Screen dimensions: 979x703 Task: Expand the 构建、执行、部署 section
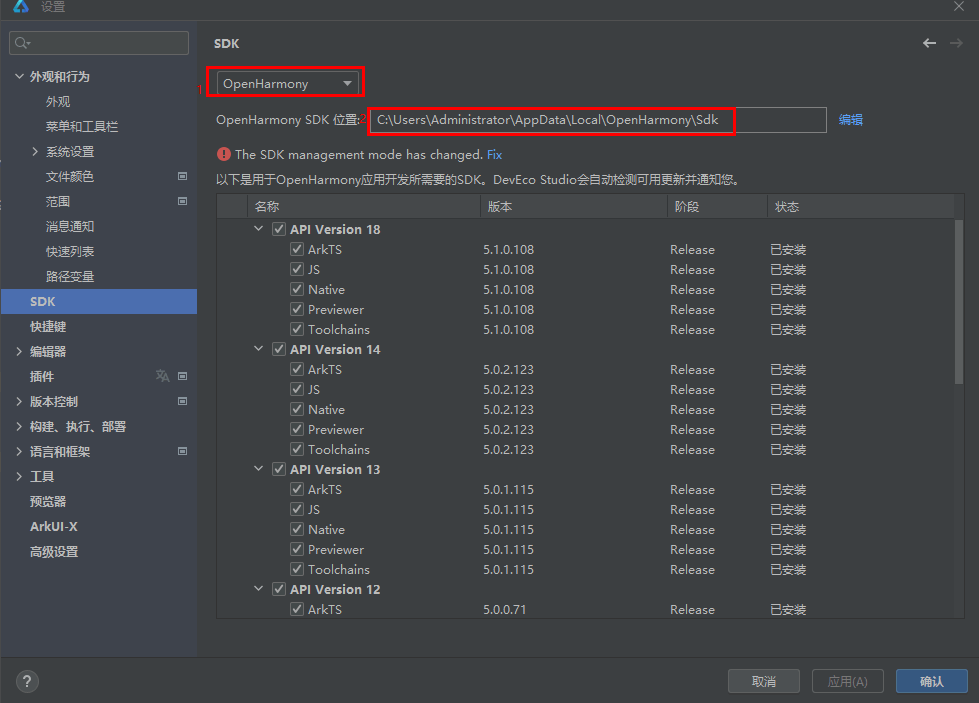[x=19, y=426]
